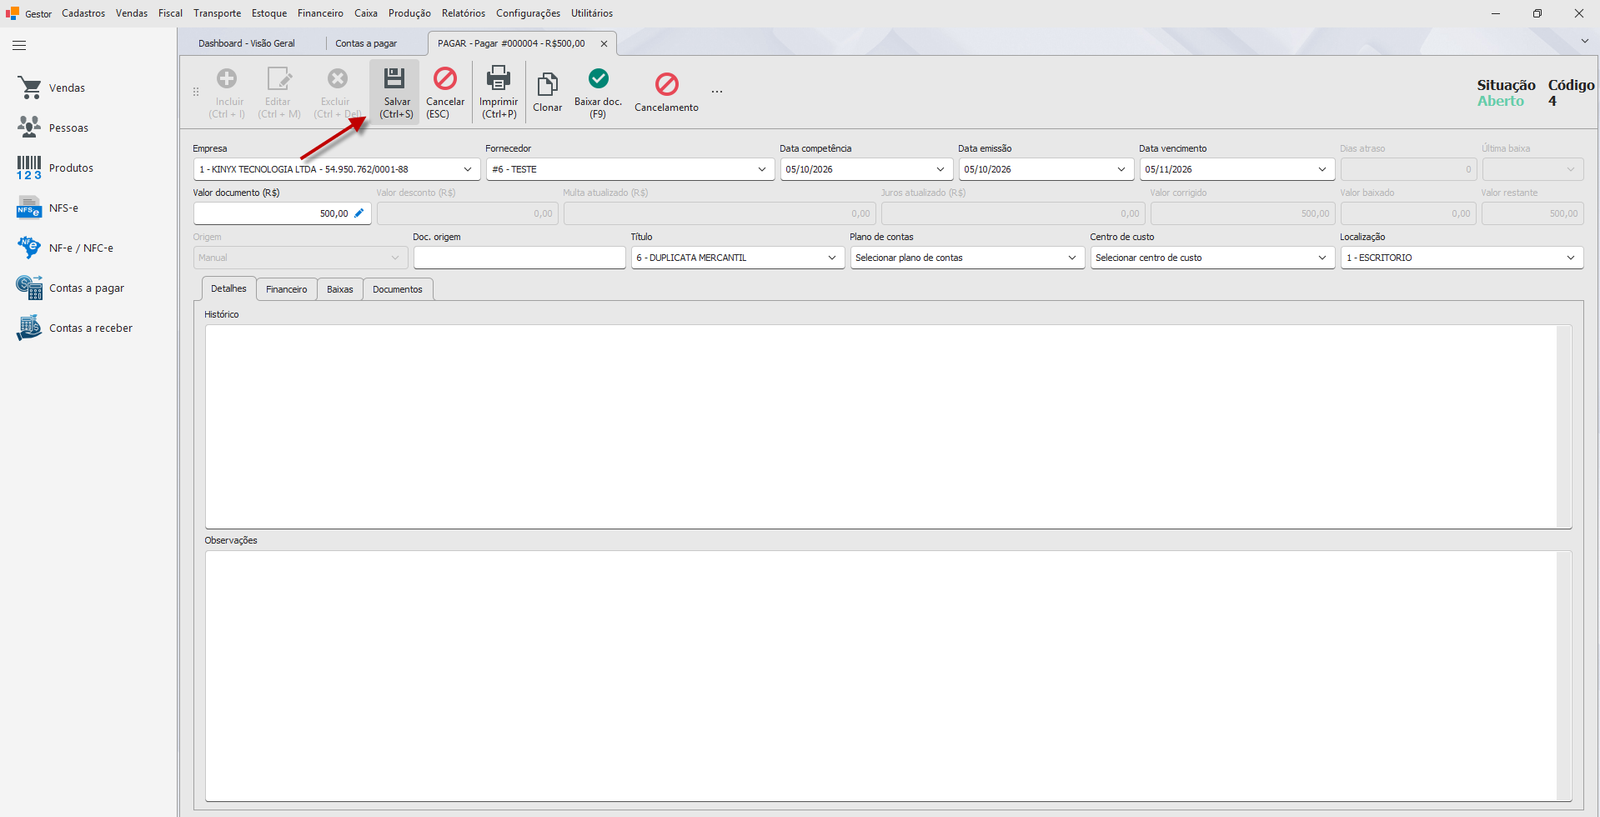1600x817 pixels.
Task: Switch to the Documentos tab
Action: coord(398,289)
